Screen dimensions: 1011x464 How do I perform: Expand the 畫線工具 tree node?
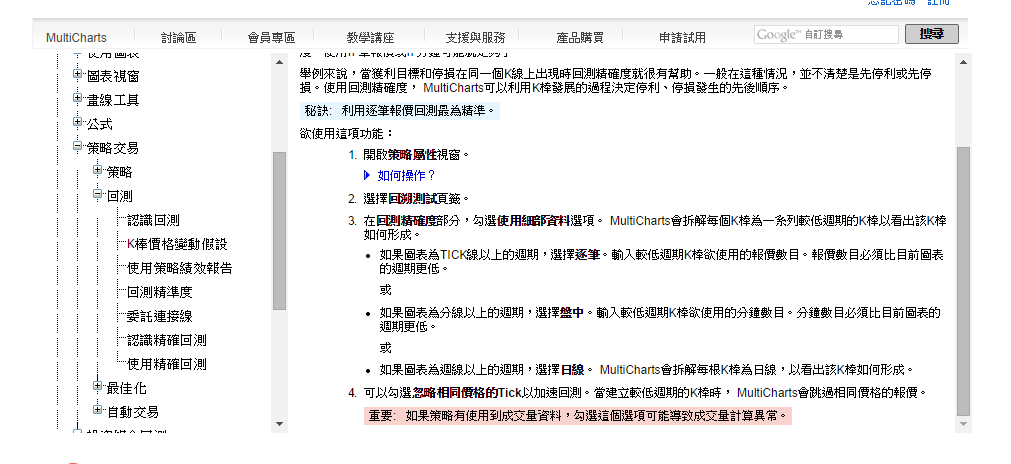click(x=78, y=98)
